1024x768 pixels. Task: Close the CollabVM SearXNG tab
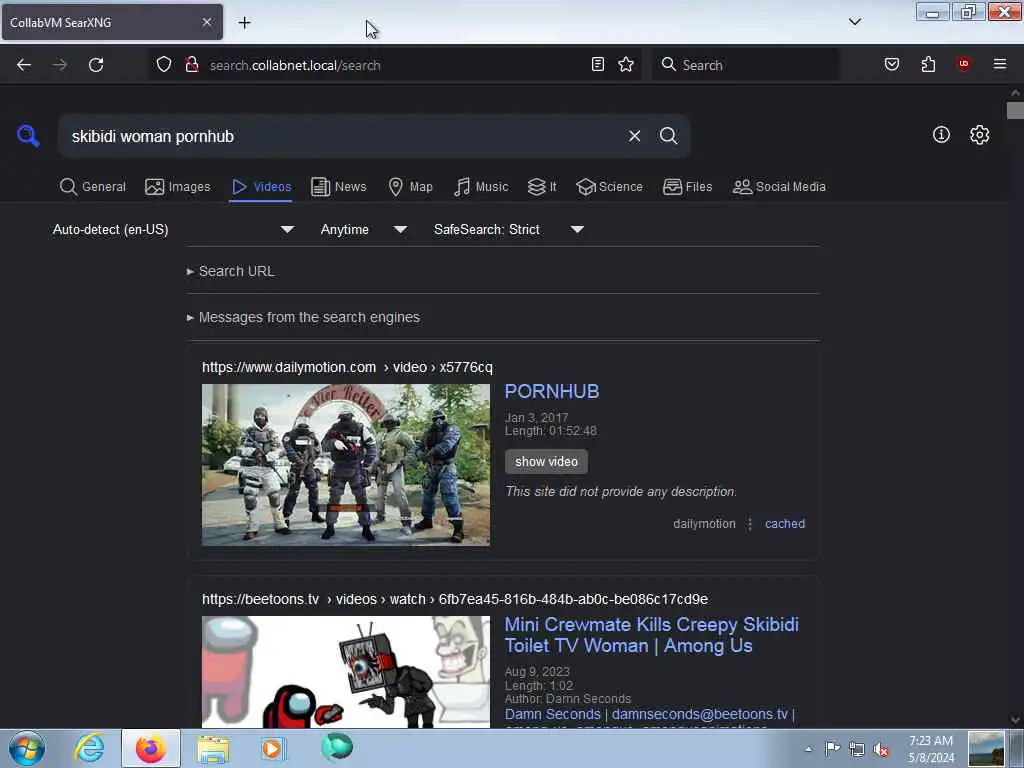[207, 22]
